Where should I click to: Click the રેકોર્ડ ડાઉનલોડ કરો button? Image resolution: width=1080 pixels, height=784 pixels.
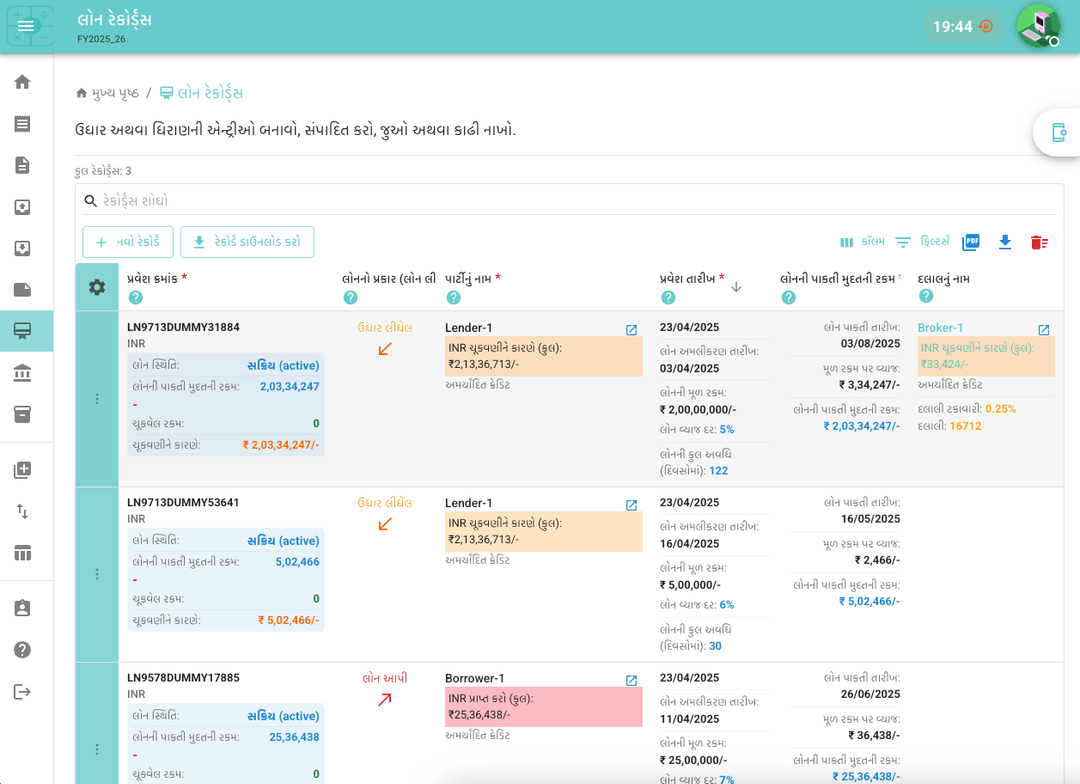[x=247, y=242]
